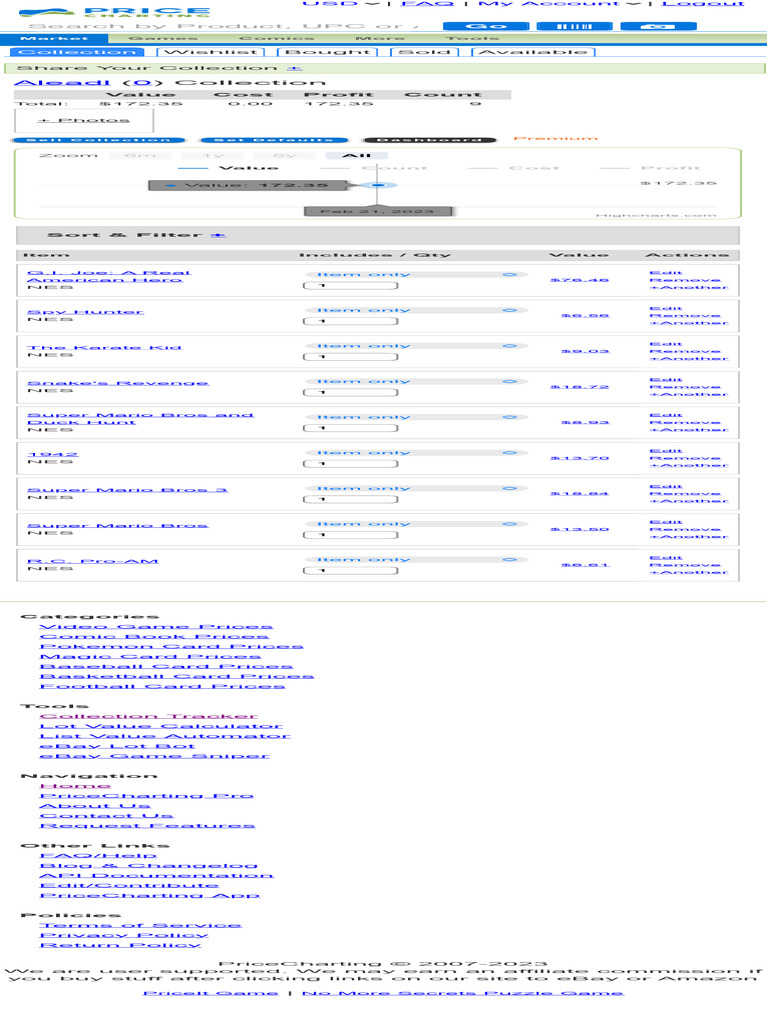The width and height of the screenshot is (768, 1024).
Task: Expand the Sort & Filter panel
Action: tap(218, 235)
